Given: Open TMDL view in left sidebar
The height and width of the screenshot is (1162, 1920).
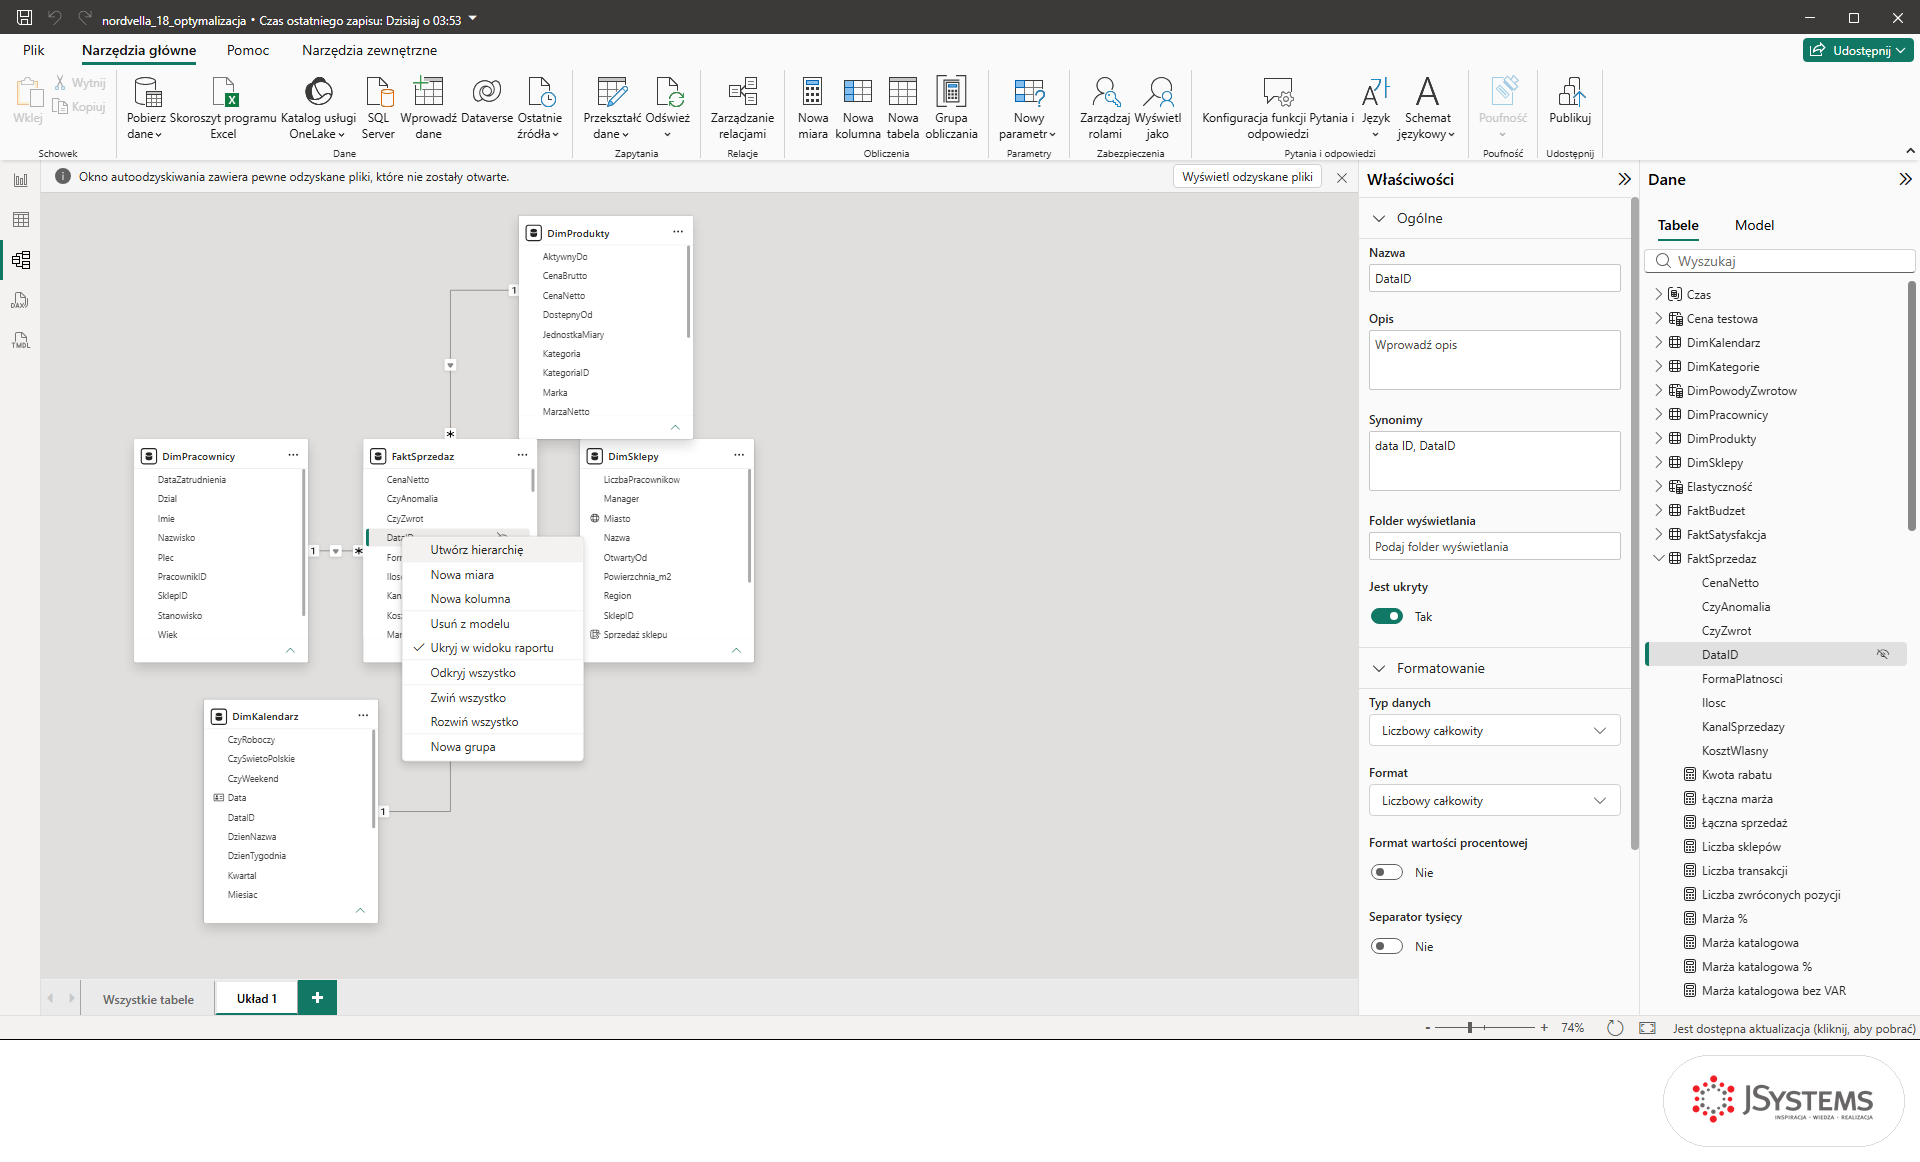Looking at the screenshot, I should tap(21, 341).
